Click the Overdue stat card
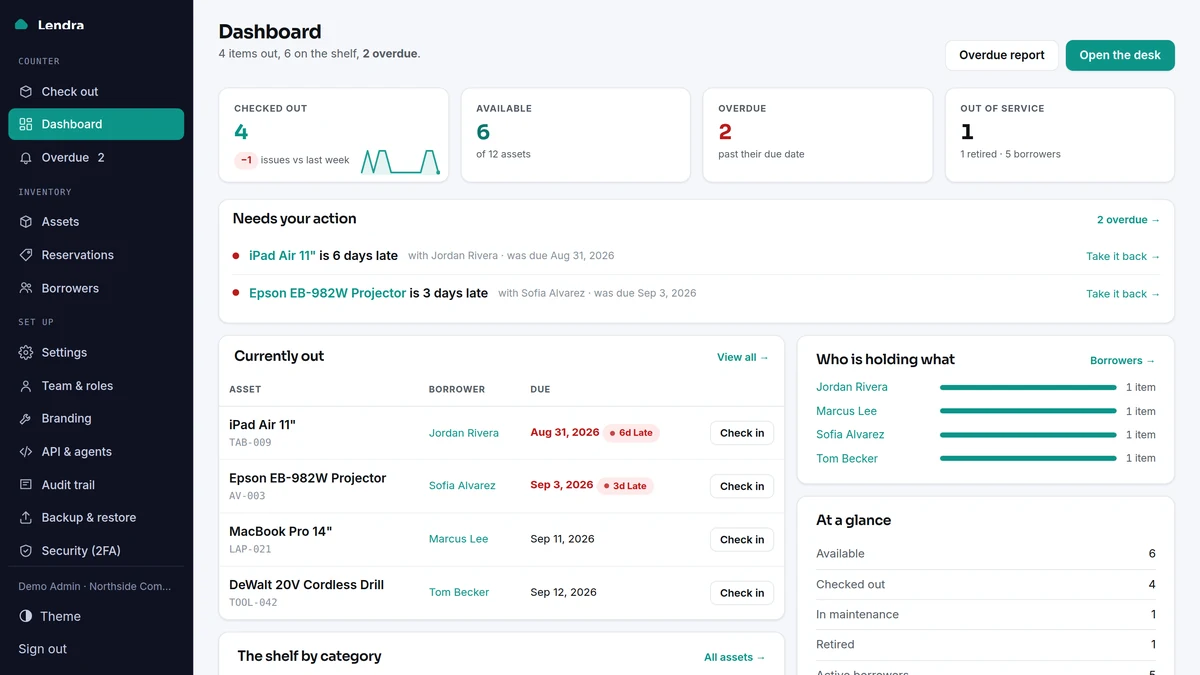The height and width of the screenshot is (675, 1200). [x=818, y=135]
